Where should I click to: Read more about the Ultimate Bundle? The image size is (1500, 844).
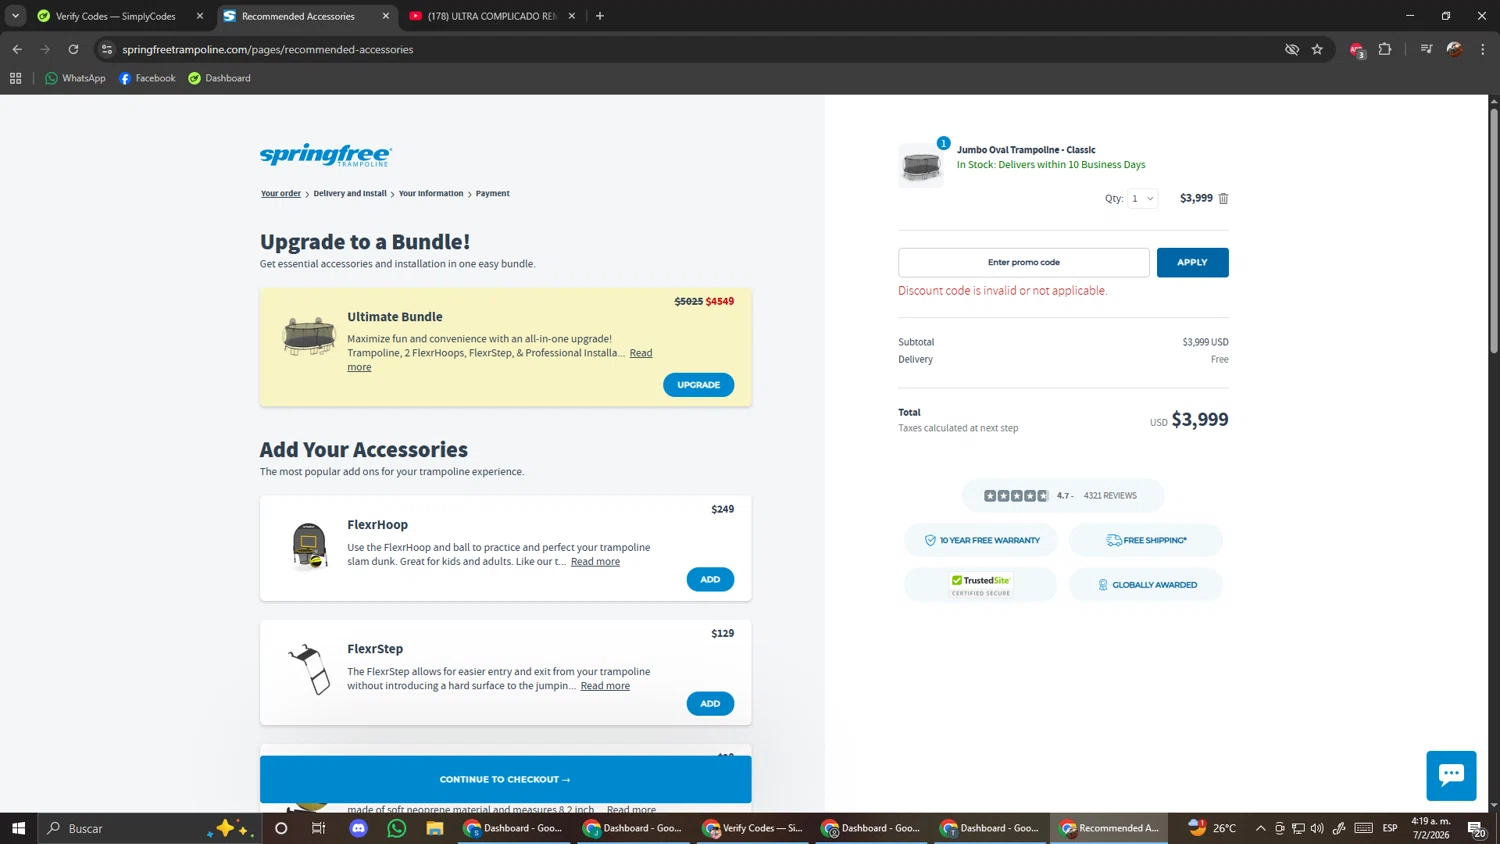(x=641, y=353)
